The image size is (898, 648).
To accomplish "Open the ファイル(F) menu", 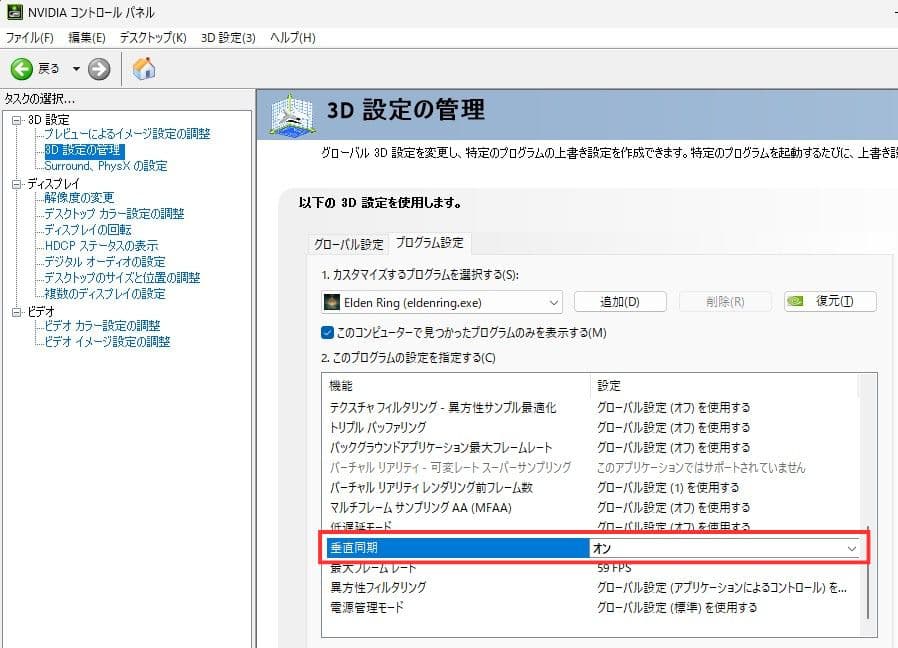I will [30, 38].
